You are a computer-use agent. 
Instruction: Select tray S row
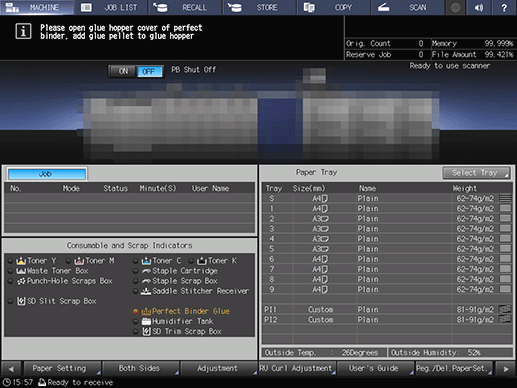tap(387, 198)
